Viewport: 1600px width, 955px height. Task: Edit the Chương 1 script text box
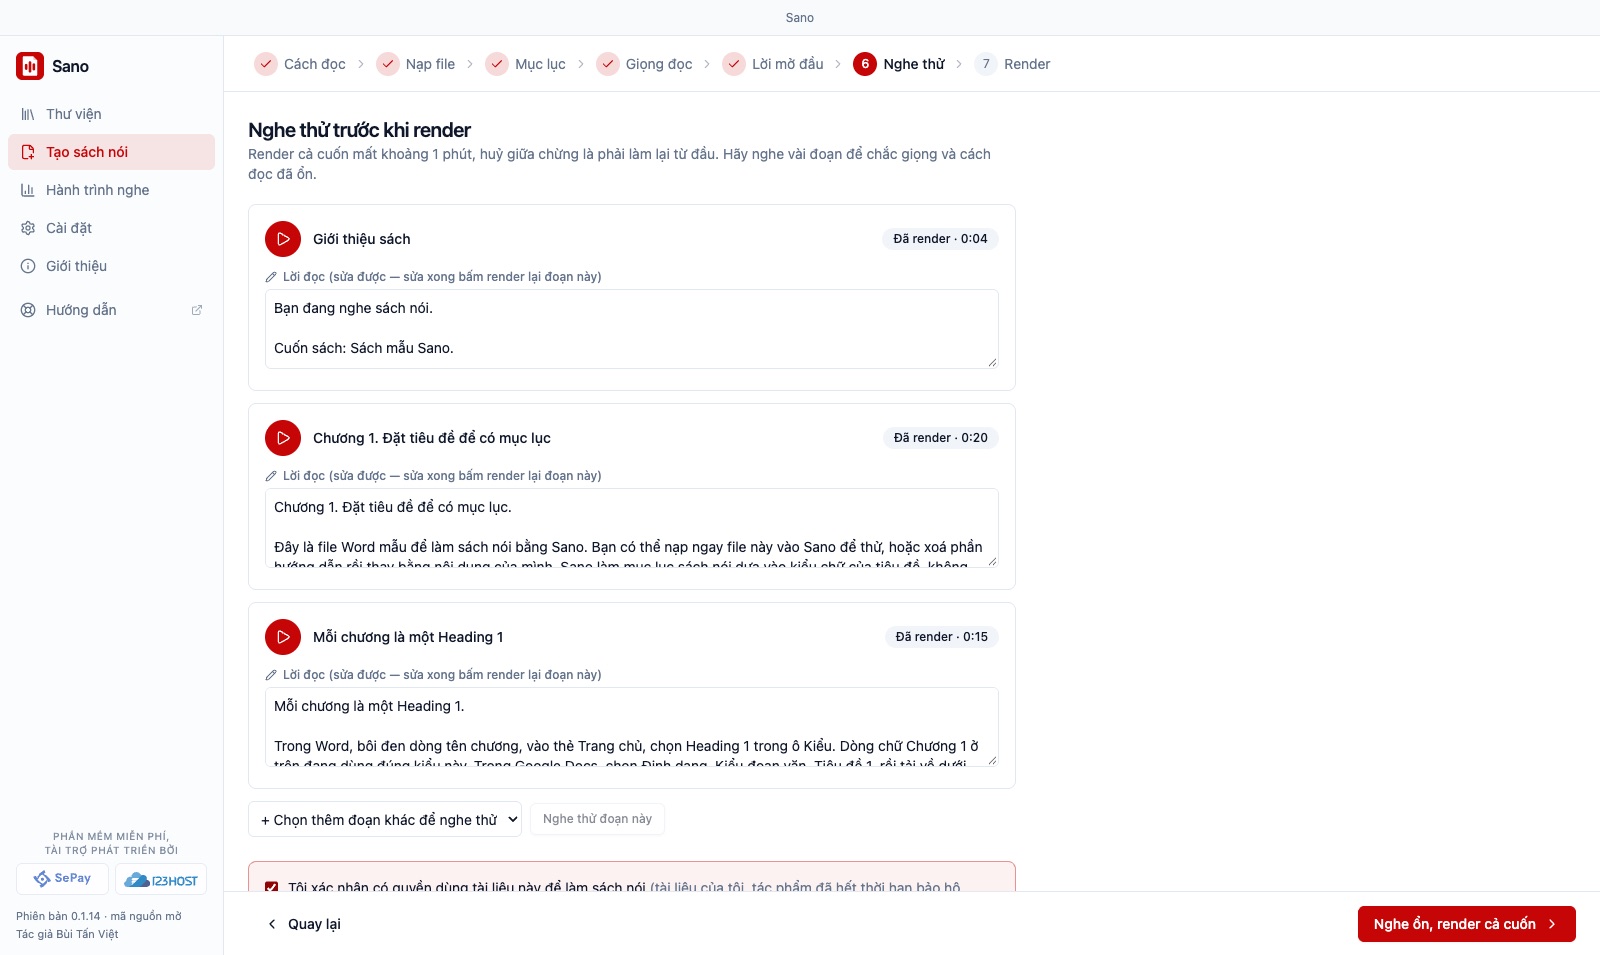pos(632,528)
